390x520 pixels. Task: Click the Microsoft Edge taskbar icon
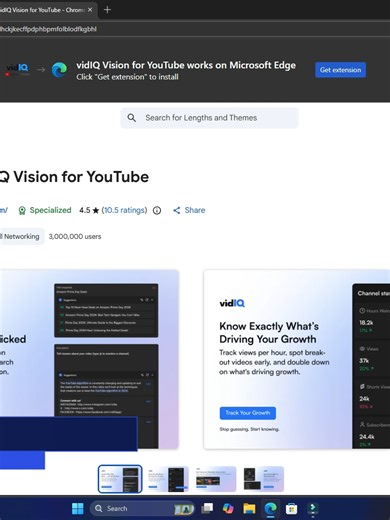[271, 508]
